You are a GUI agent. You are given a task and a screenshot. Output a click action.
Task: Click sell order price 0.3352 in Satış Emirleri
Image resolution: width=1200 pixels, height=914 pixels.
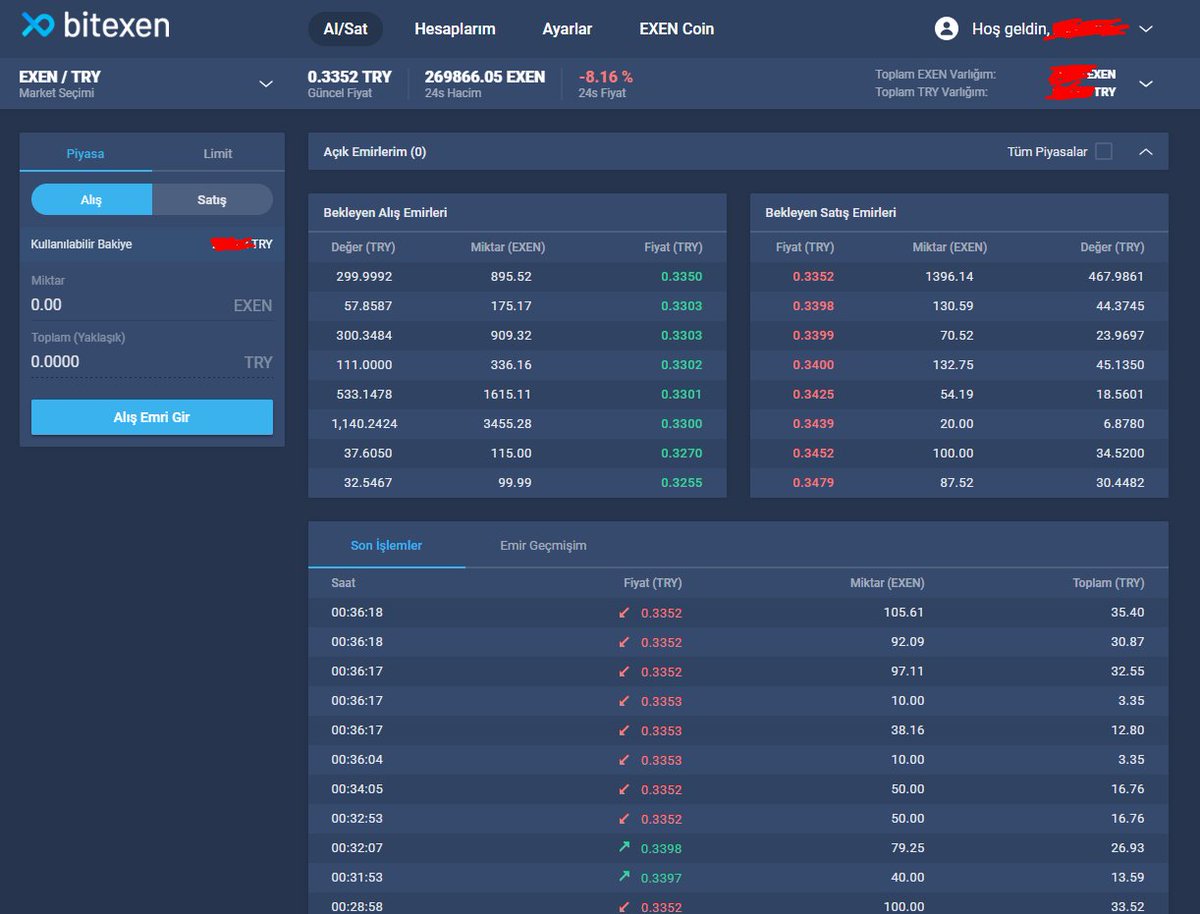click(x=813, y=277)
